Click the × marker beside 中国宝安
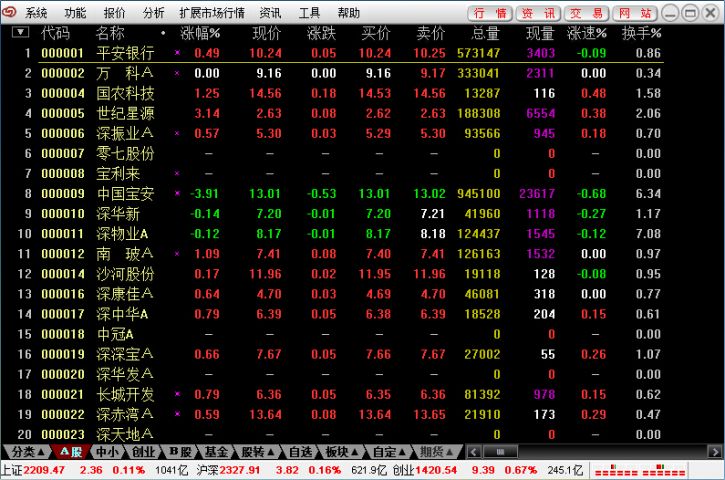Screen dimensions: 725x480 [178, 193]
